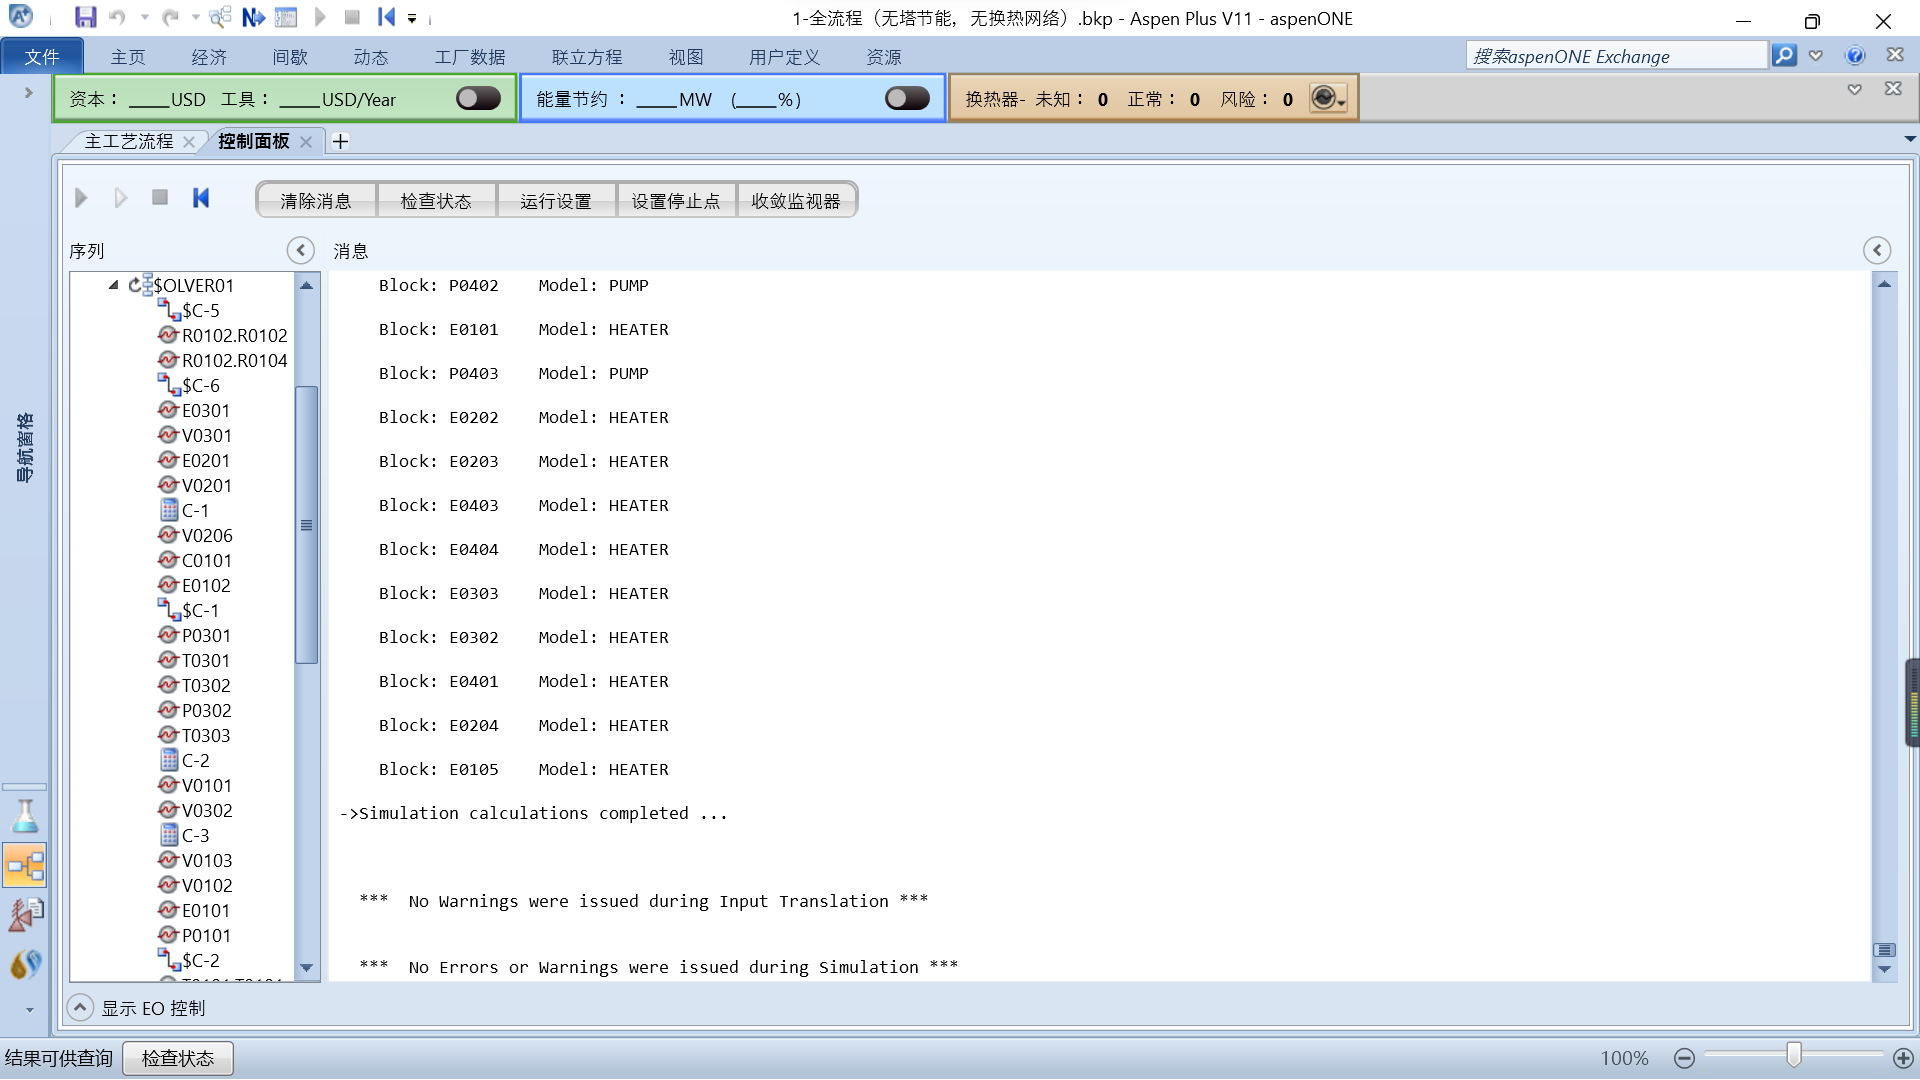Image resolution: width=1920 pixels, height=1080 pixels.
Task: Collapse the 序列 sequence panel chevron
Action: coord(300,250)
